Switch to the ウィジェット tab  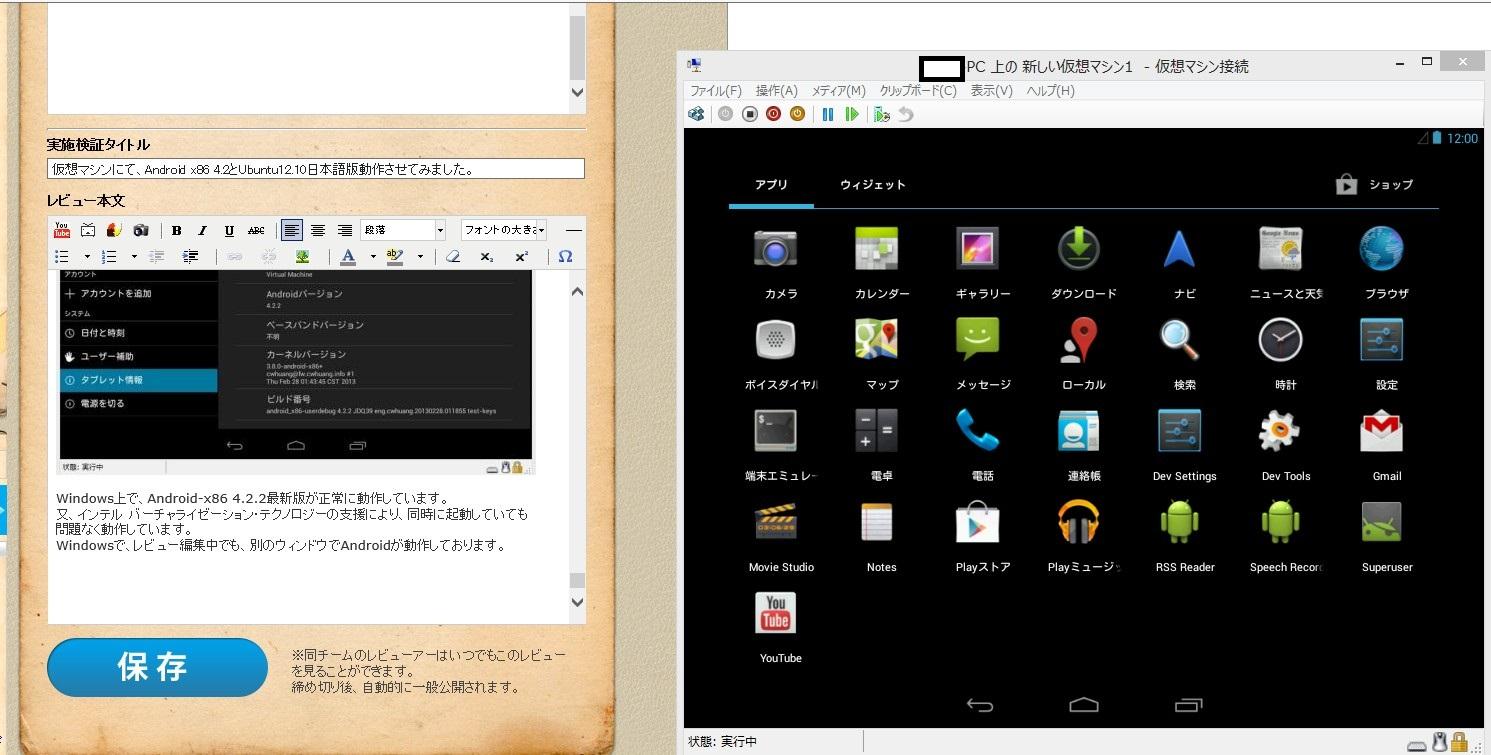pyautogui.click(x=872, y=185)
